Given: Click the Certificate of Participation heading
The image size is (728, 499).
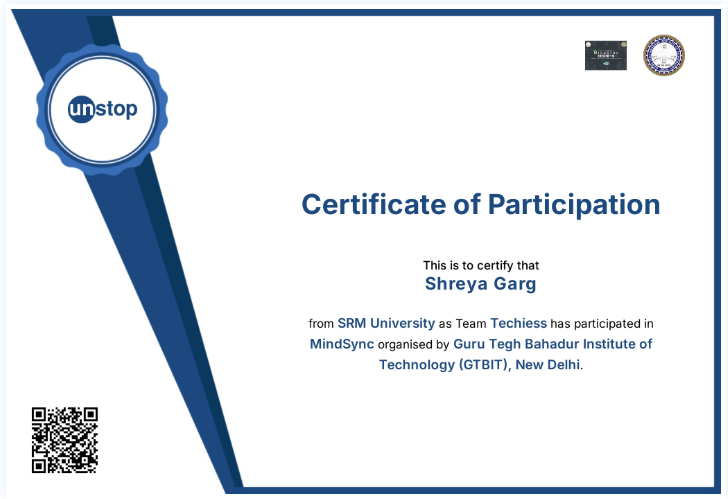Looking at the screenshot, I should (x=481, y=205).
